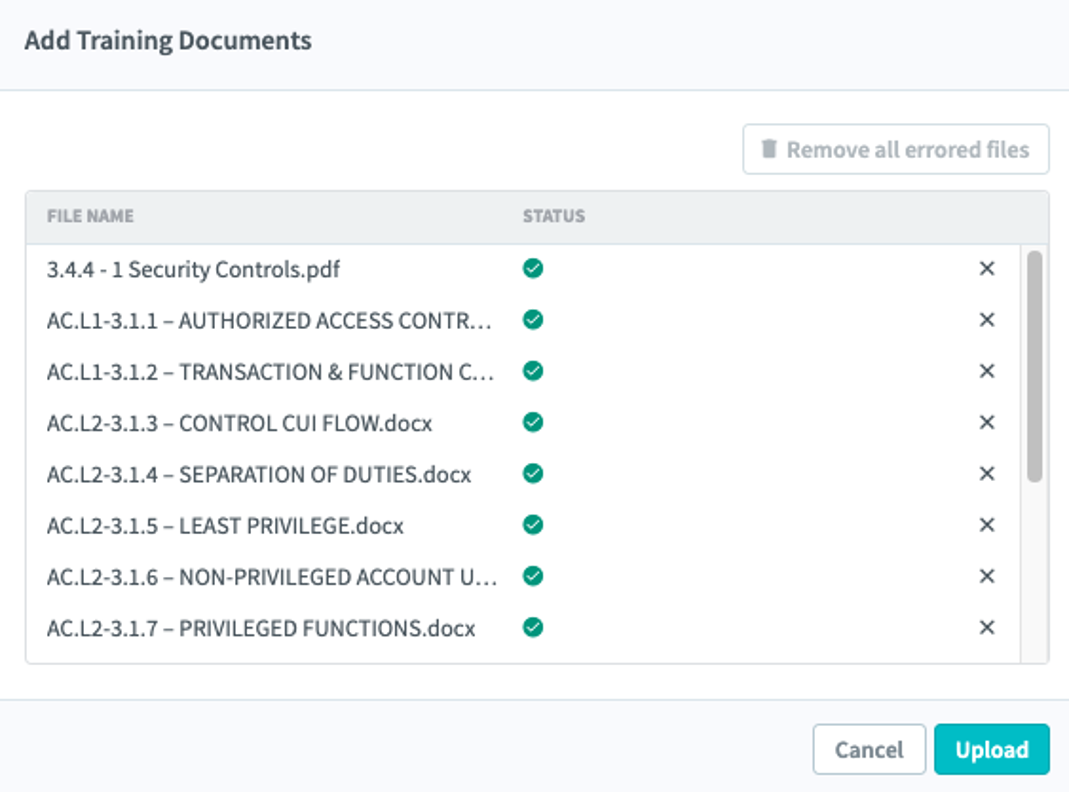Click status checkmark for LEAST PRIVILEGE.docx

click(x=533, y=525)
